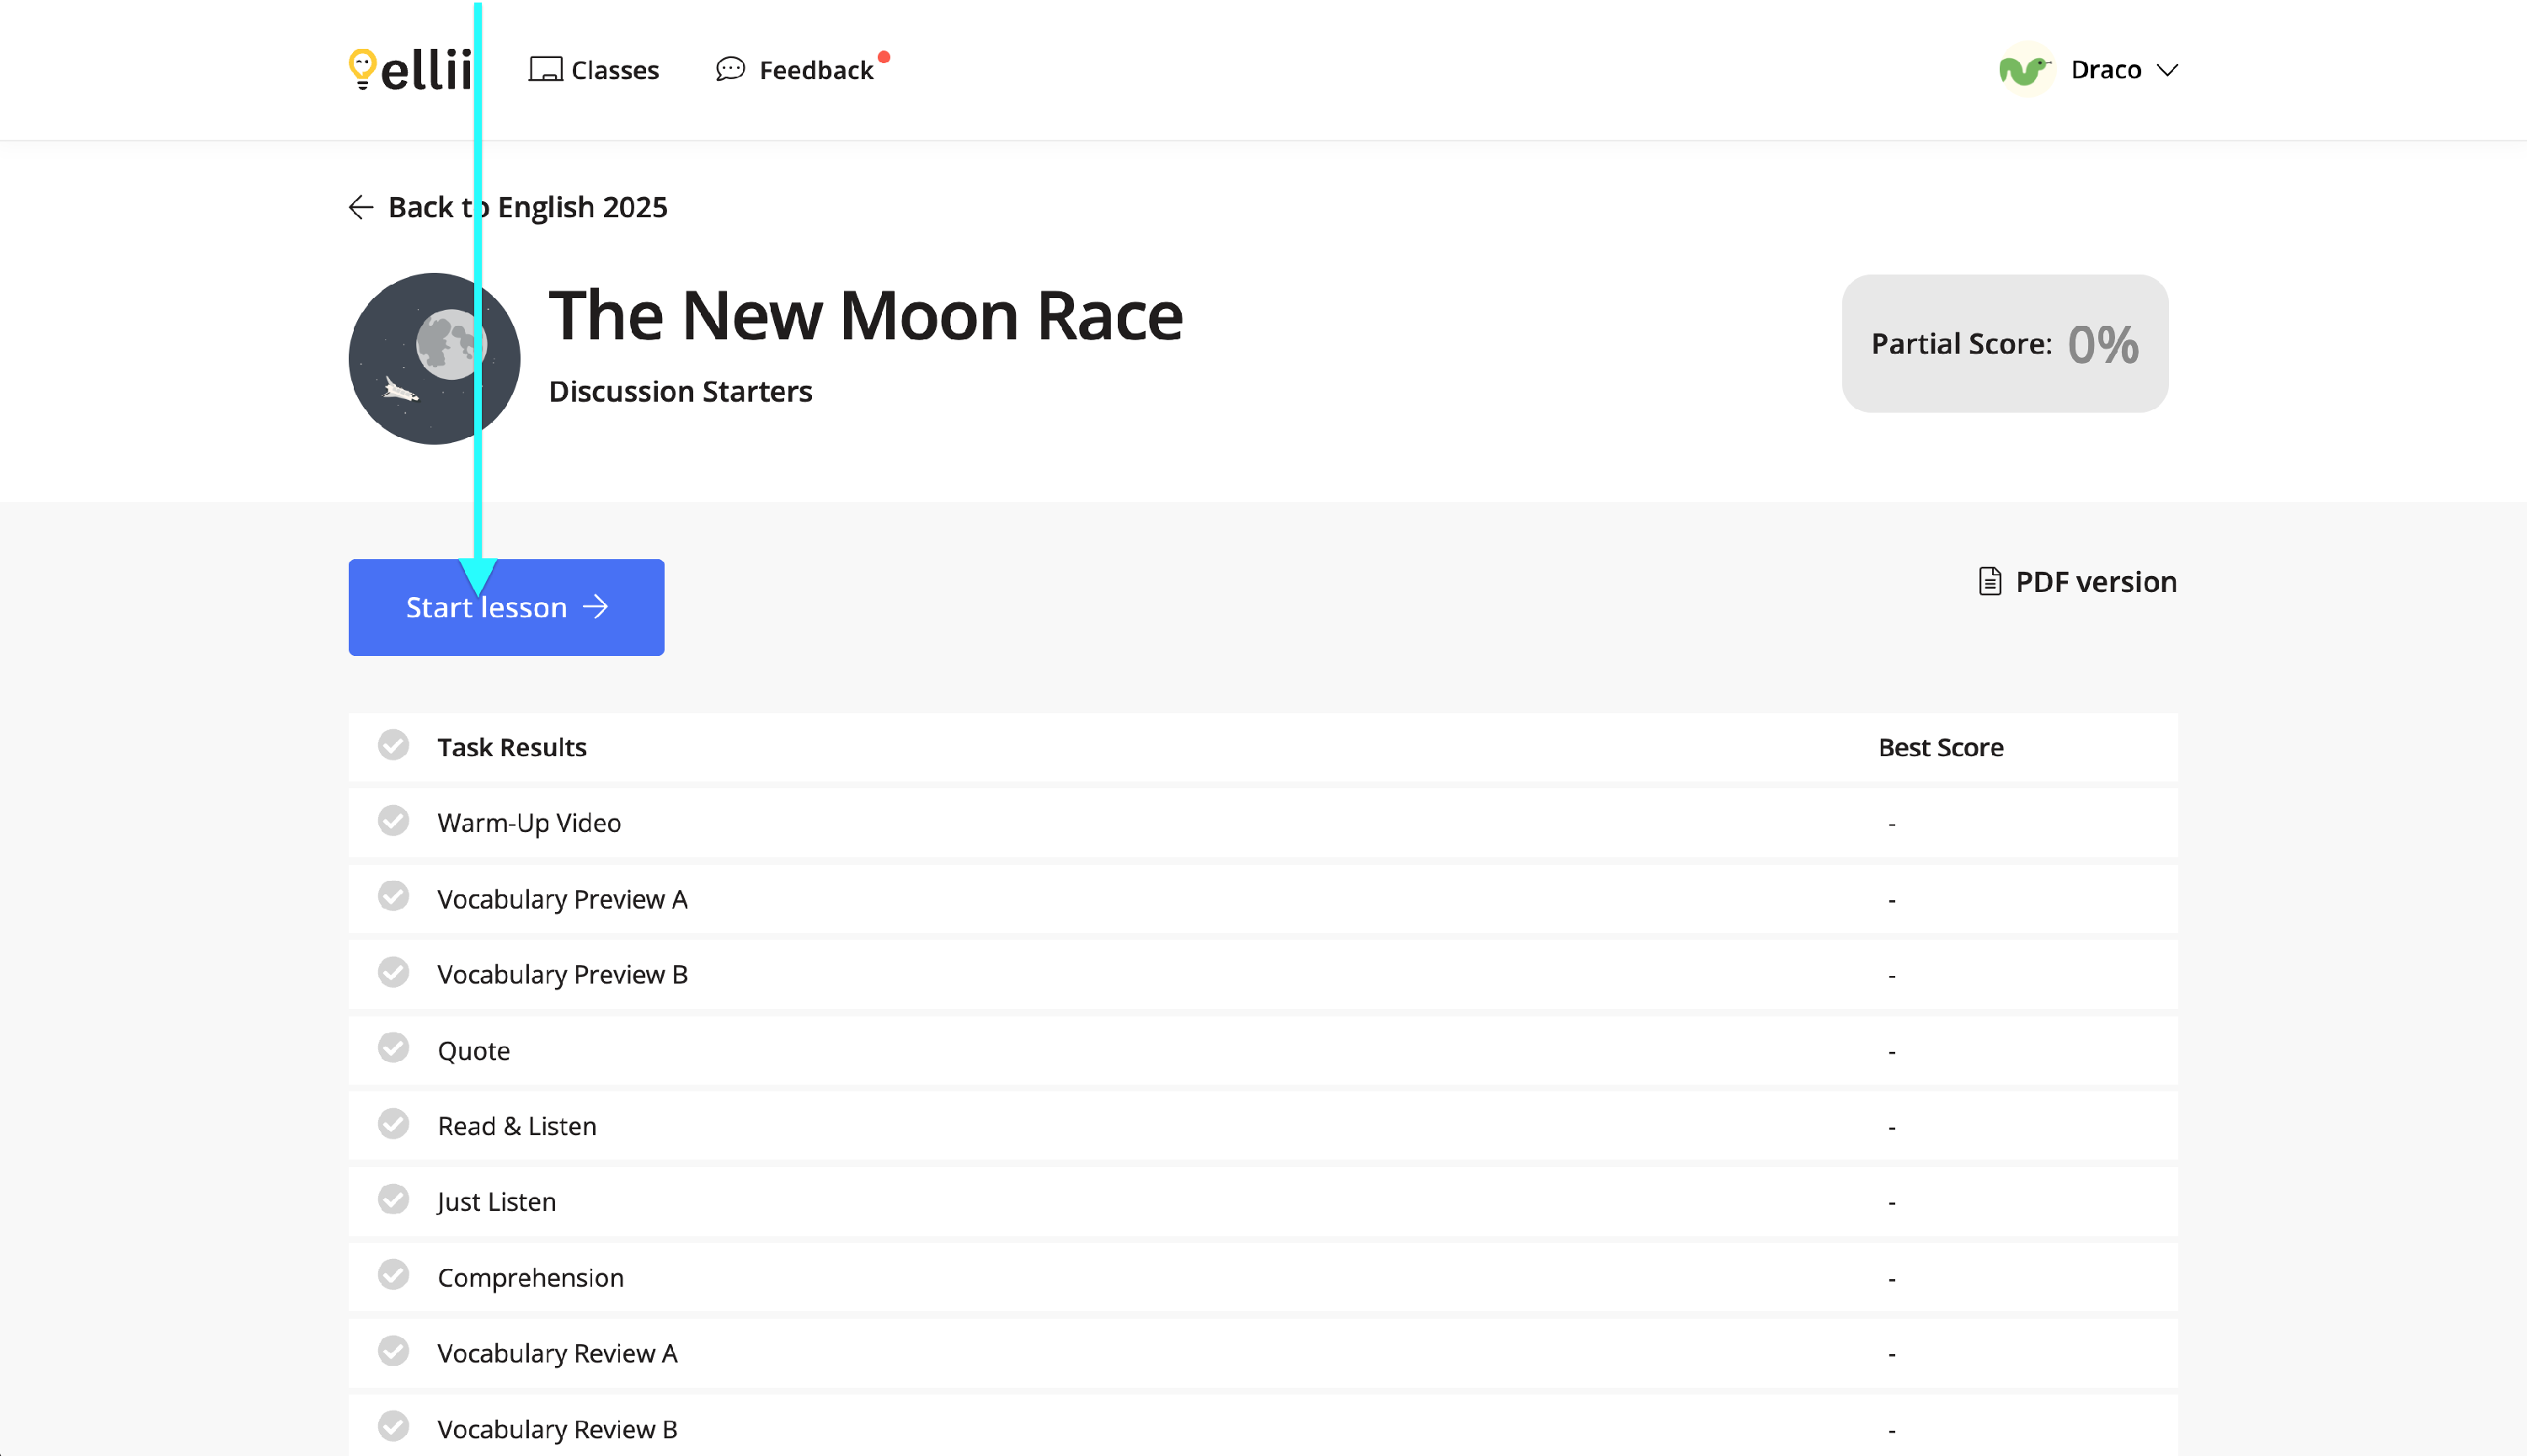Click the arrow on Start lesson

coord(596,607)
